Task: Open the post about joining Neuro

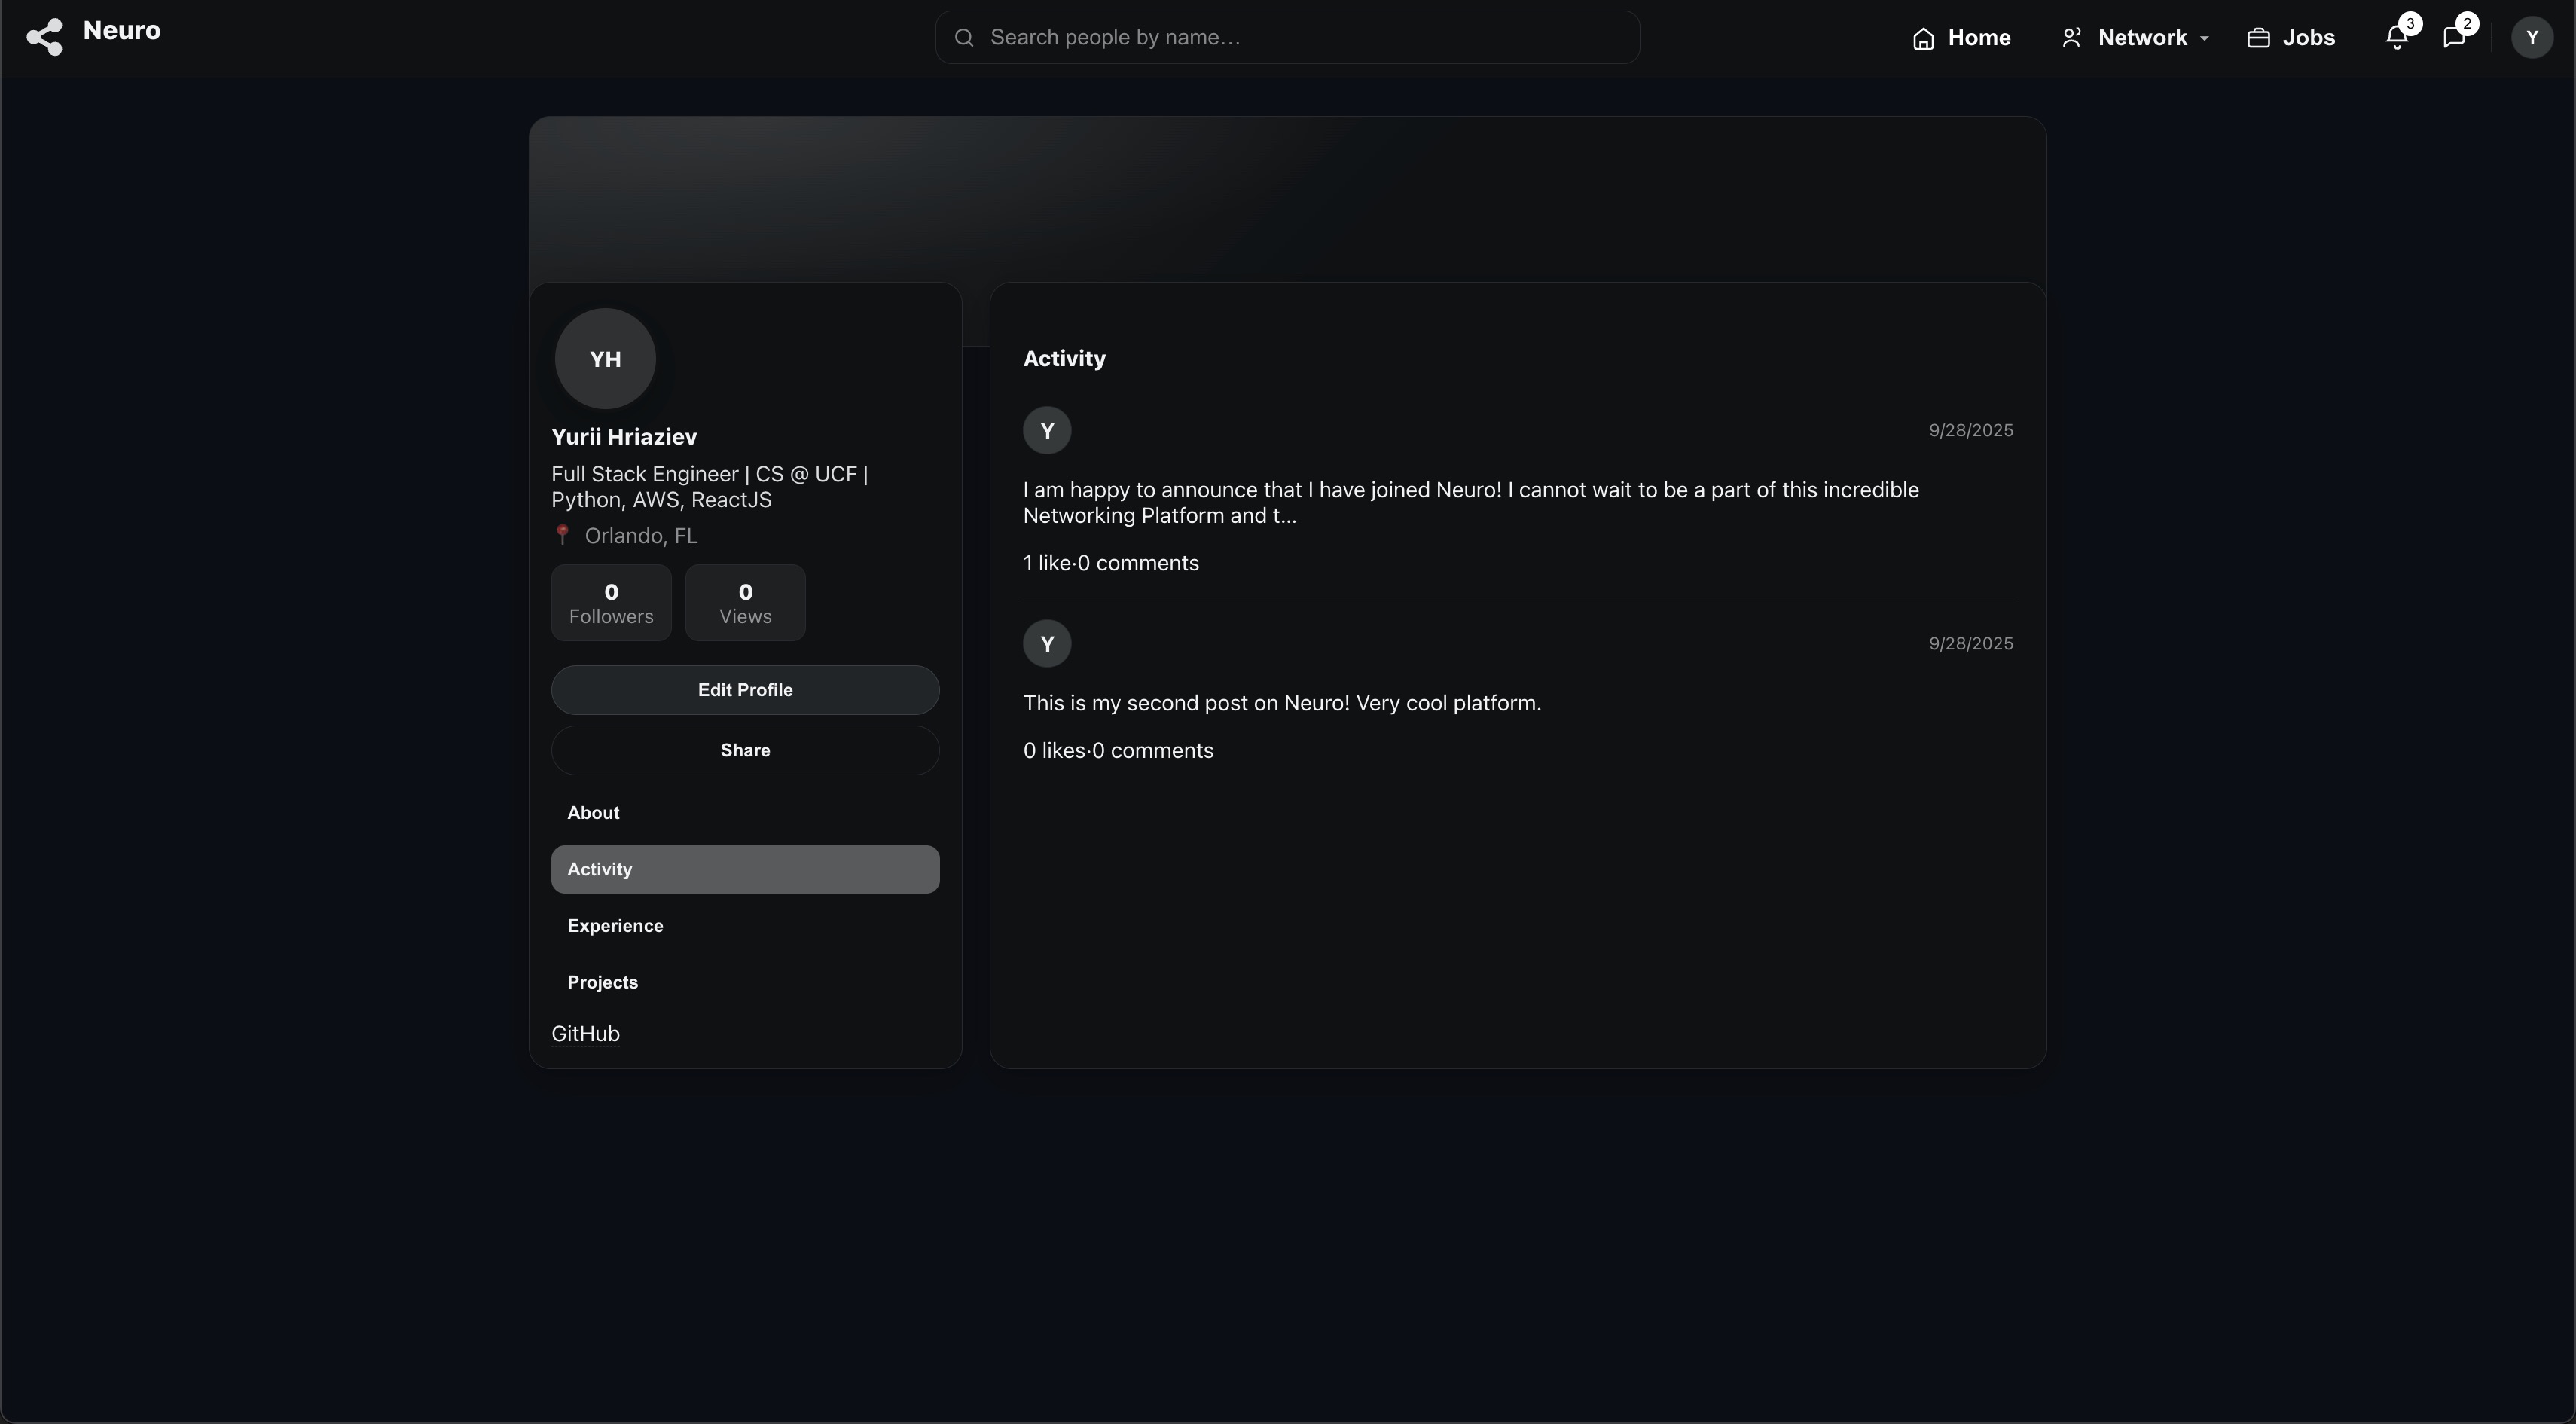Action: [x=1470, y=503]
